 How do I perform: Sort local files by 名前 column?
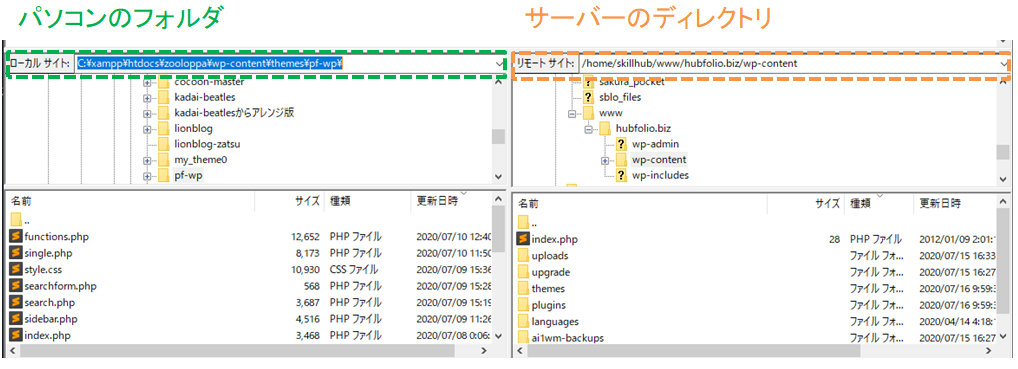pyautogui.click(x=130, y=201)
